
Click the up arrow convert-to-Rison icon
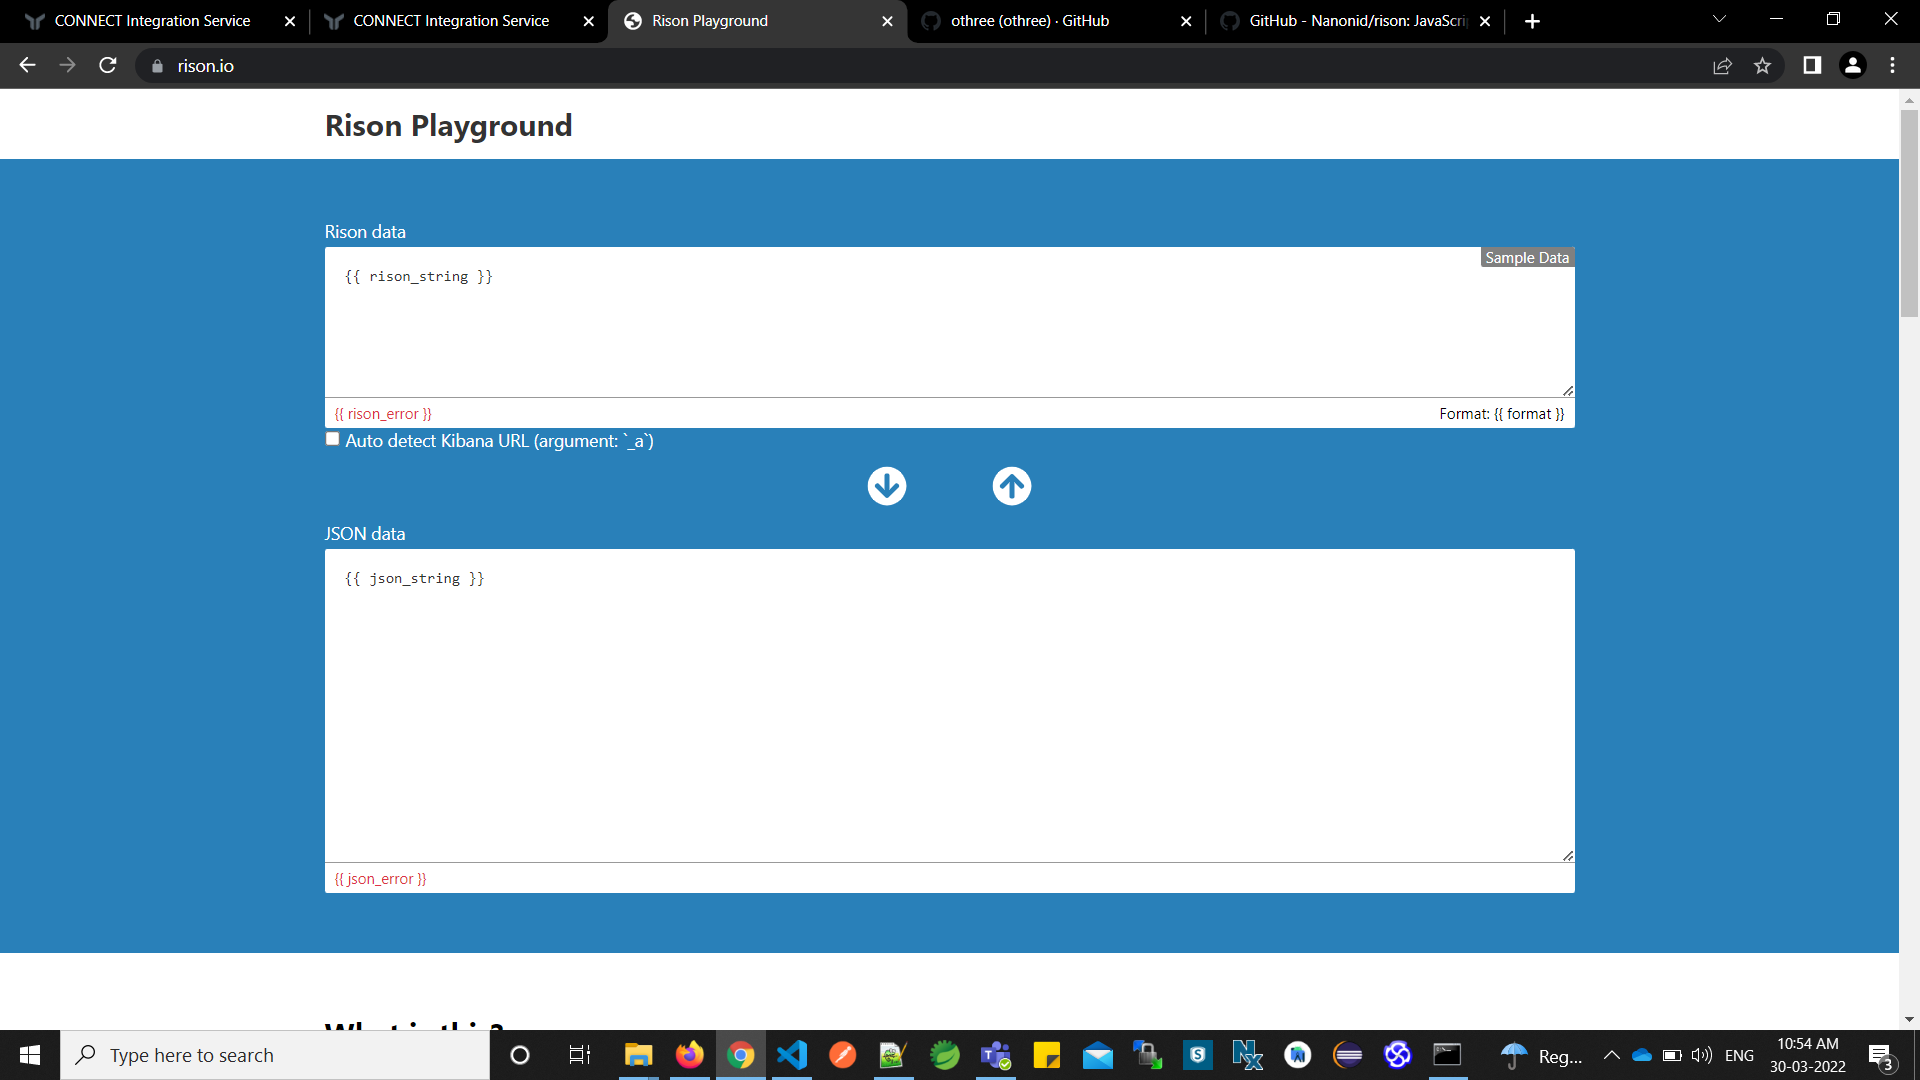[x=1011, y=486]
